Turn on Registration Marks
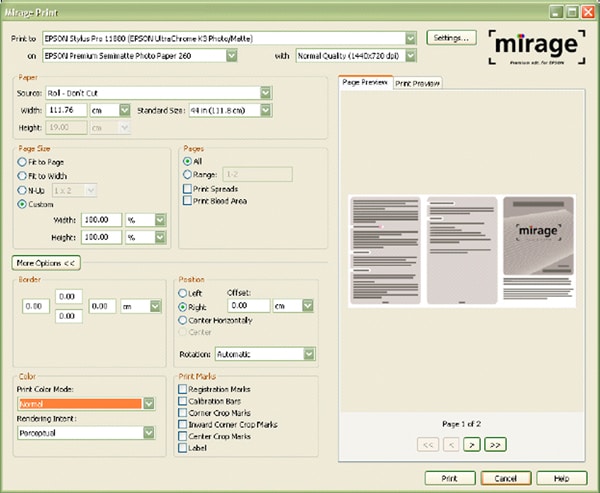This screenshot has width=600, height=493. click(x=182, y=388)
